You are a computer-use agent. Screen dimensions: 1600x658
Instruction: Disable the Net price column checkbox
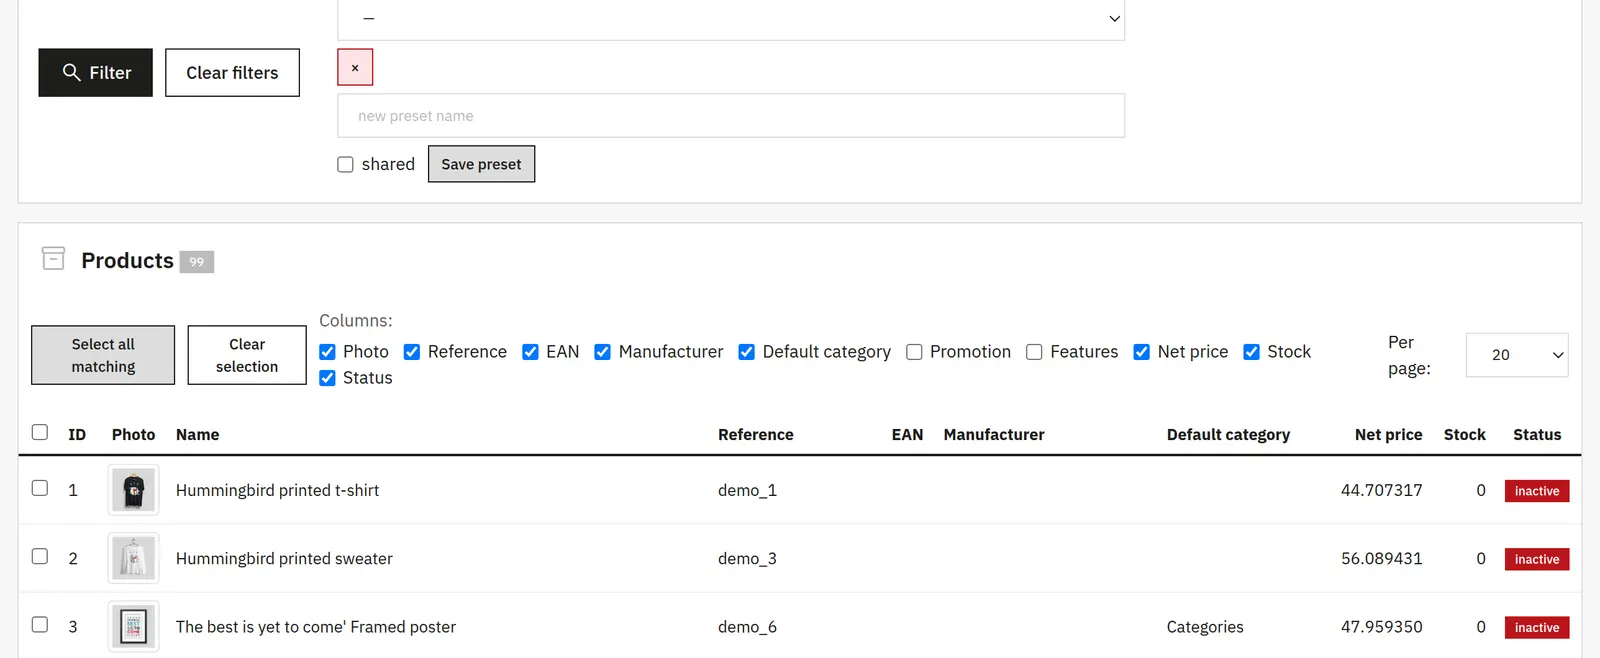[1141, 352]
